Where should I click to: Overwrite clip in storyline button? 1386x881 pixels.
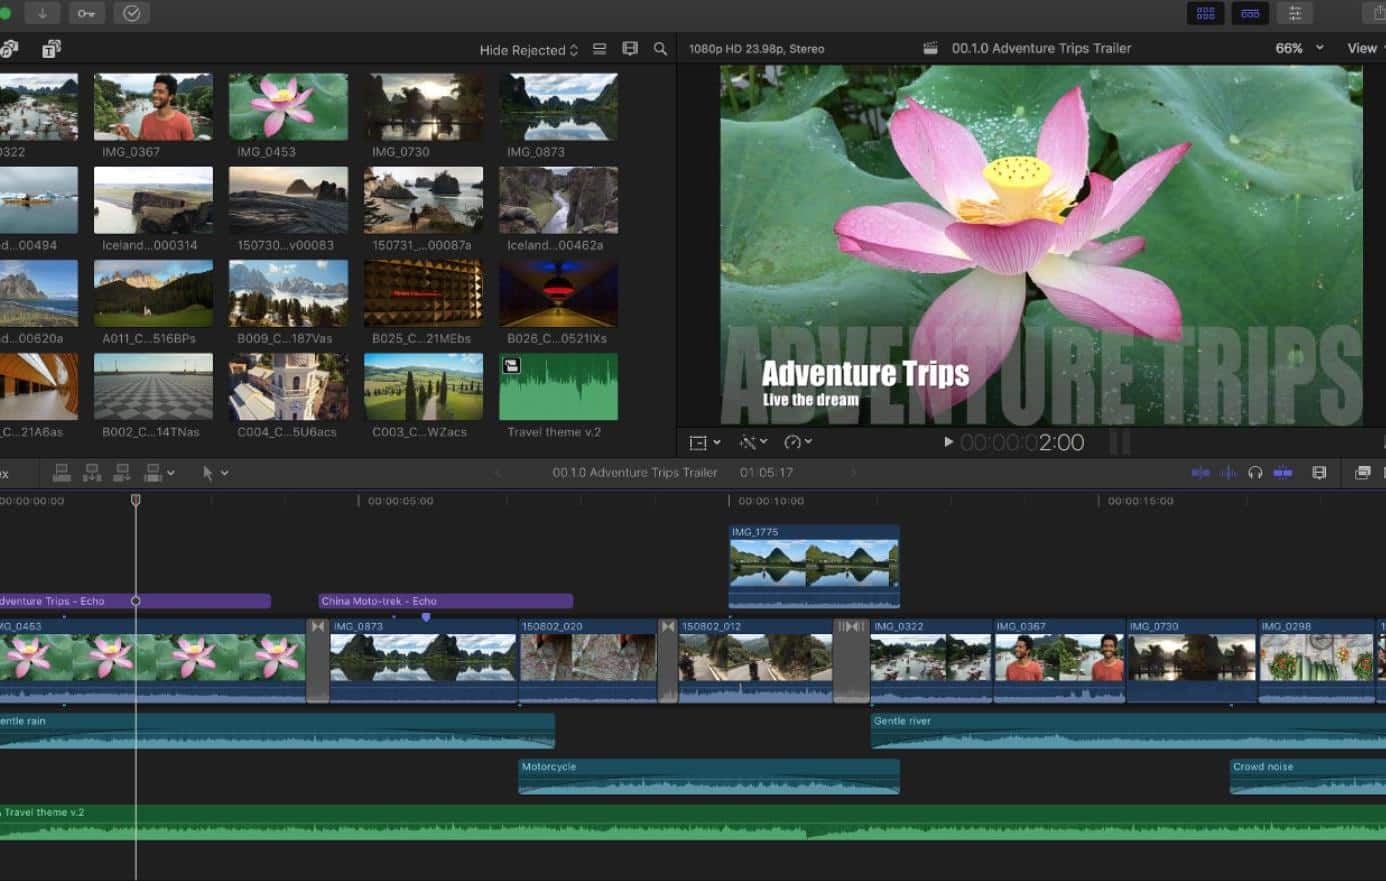(153, 472)
